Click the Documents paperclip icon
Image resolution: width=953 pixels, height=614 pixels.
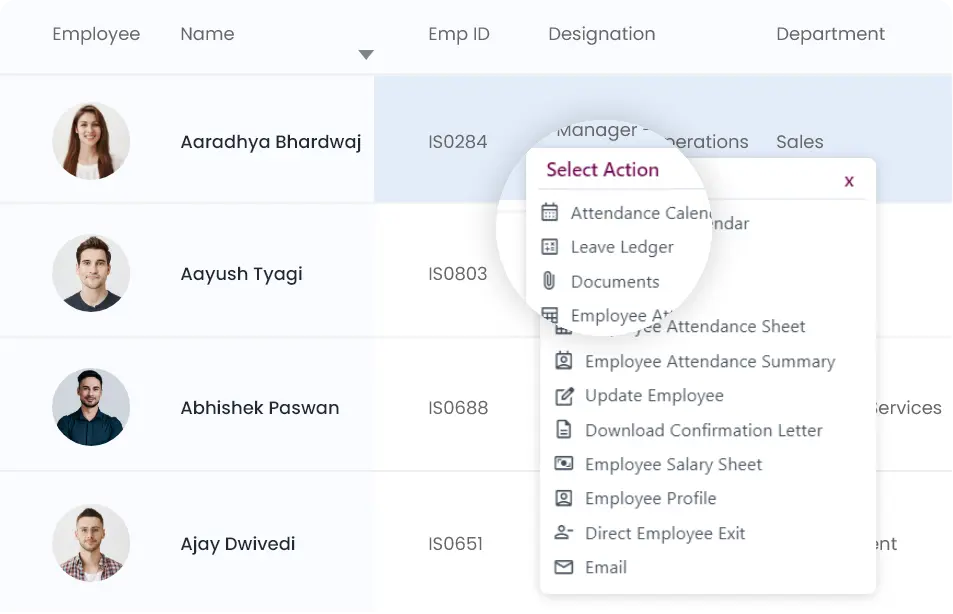[549, 281]
